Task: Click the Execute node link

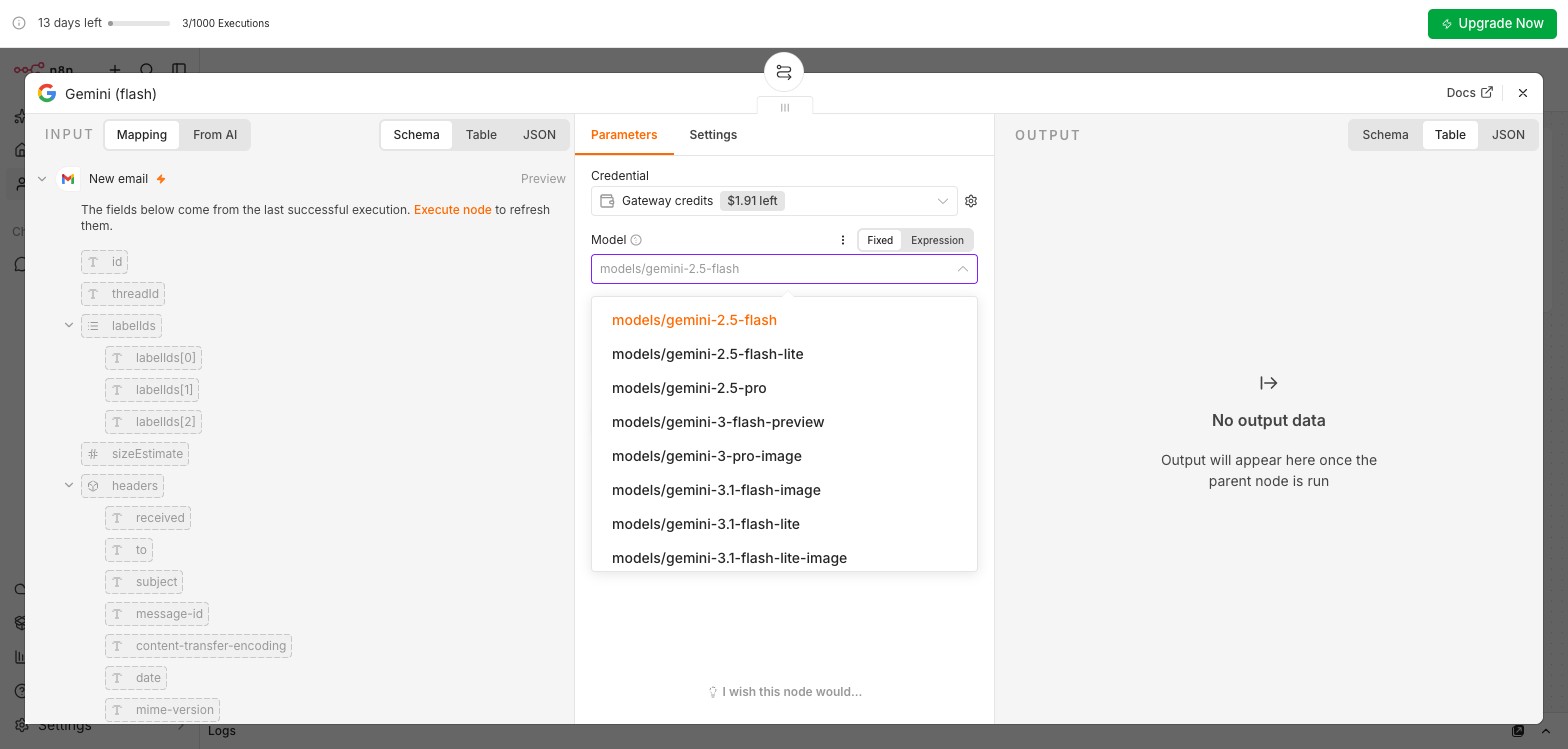Action: point(452,210)
